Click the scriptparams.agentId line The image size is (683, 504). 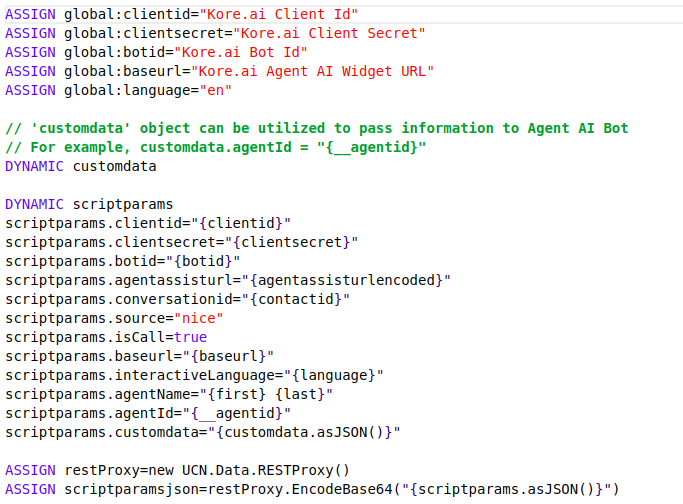pos(148,413)
